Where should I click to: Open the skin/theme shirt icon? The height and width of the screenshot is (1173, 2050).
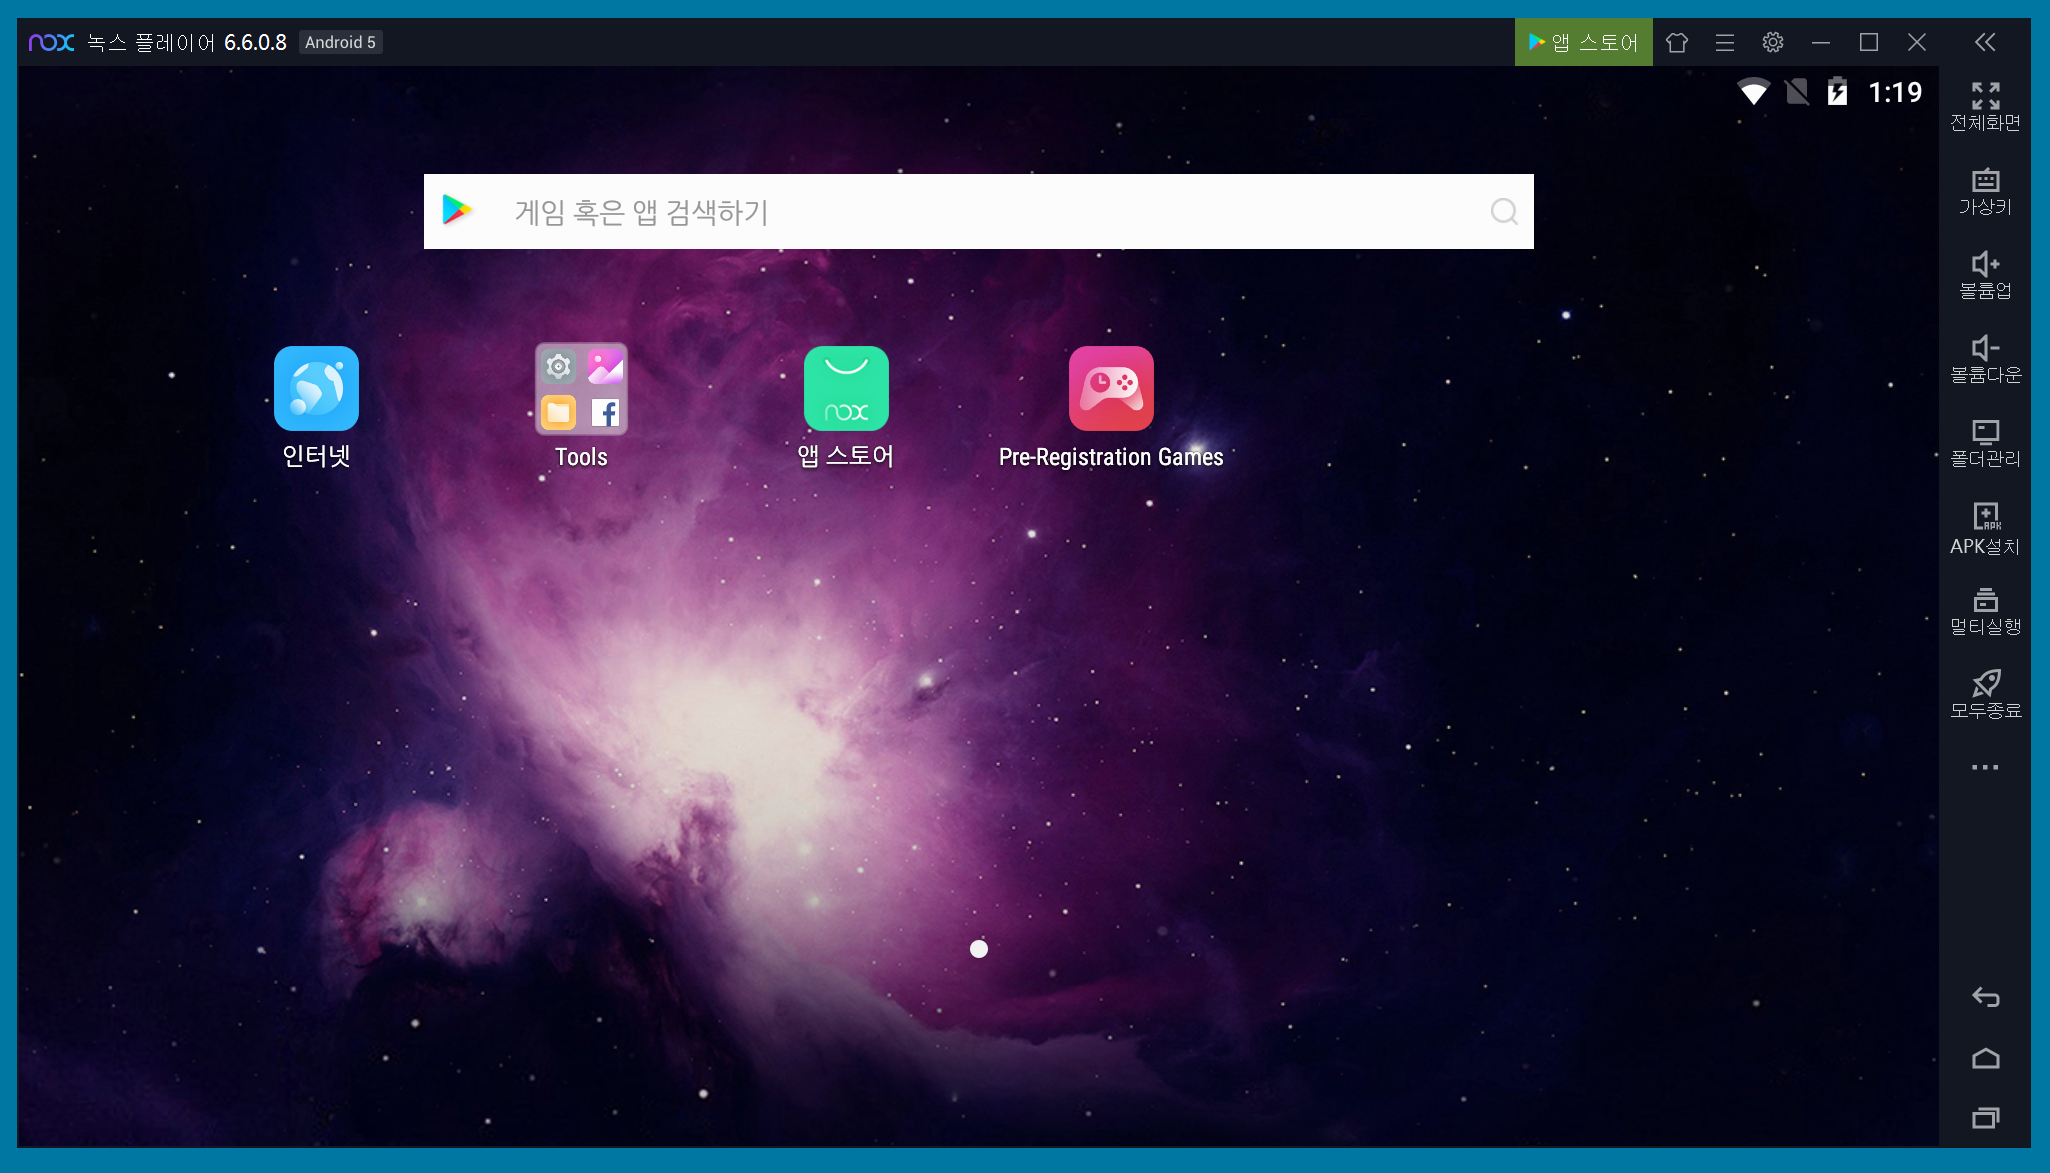coord(1677,42)
